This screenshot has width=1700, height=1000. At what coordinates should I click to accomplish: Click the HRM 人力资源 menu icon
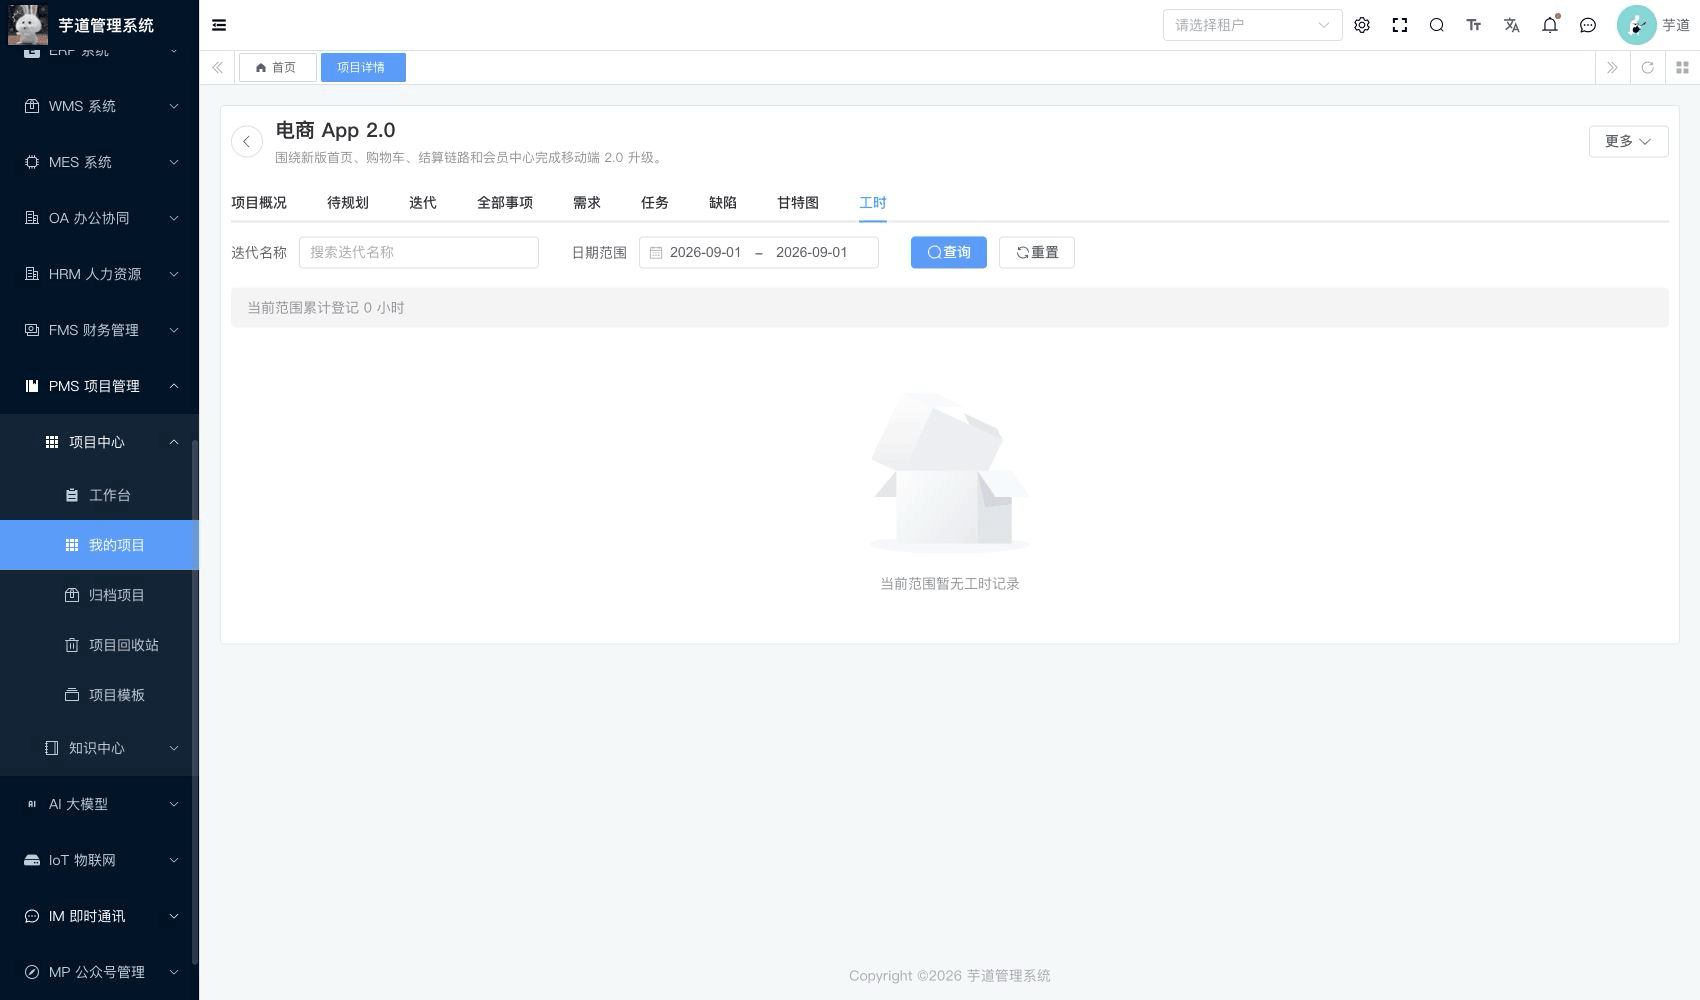click(32, 274)
